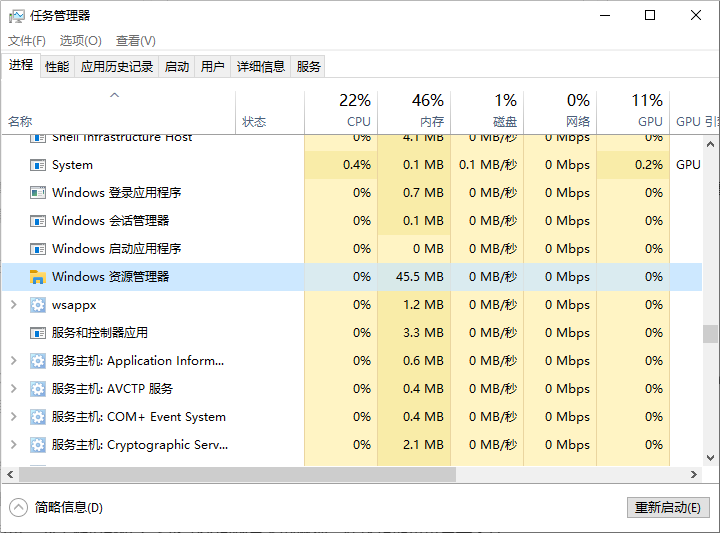Switch to the 服务 tab
Screen dimensions: 720x533
pyautogui.click(x=308, y=67)
